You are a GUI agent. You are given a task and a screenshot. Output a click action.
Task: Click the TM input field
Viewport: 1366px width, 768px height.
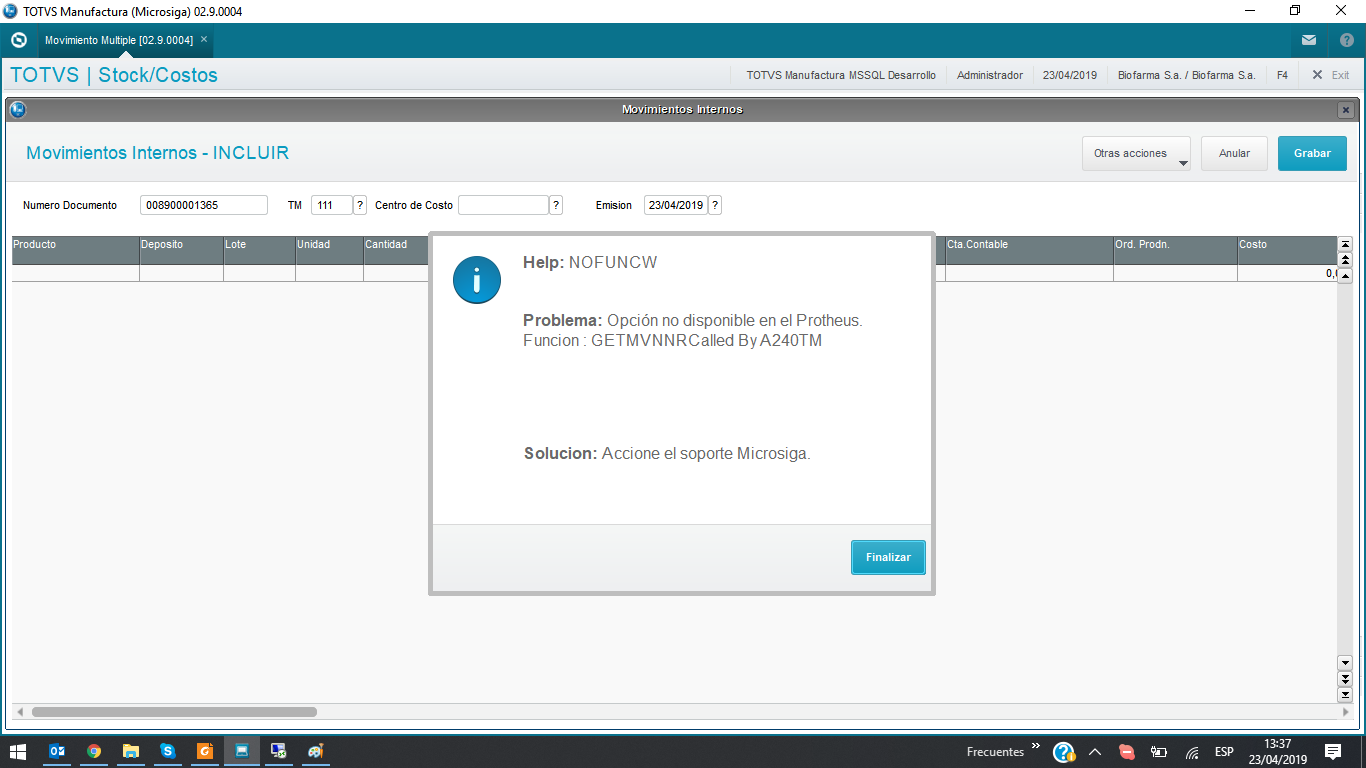click(x=332, y=205)
